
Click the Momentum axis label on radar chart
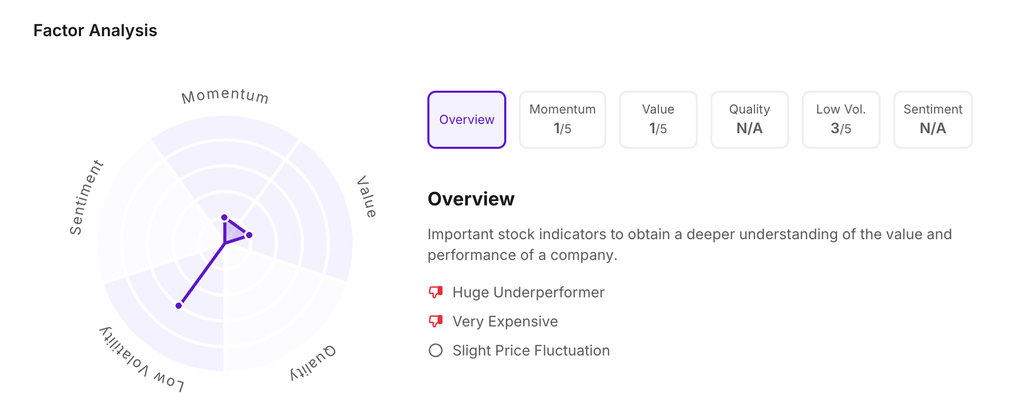coord(225,97)
